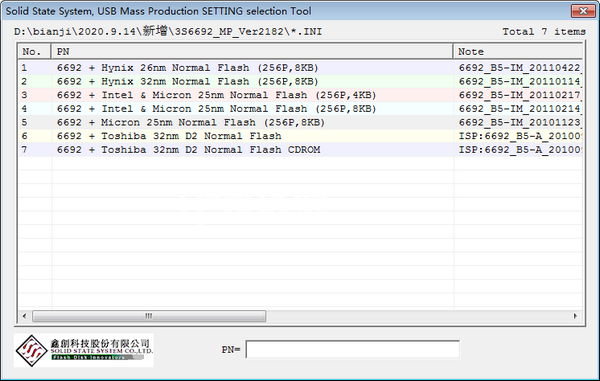The image size is (600, 381).
Task: Focus the PN= input field
Action: coord(352,349)
